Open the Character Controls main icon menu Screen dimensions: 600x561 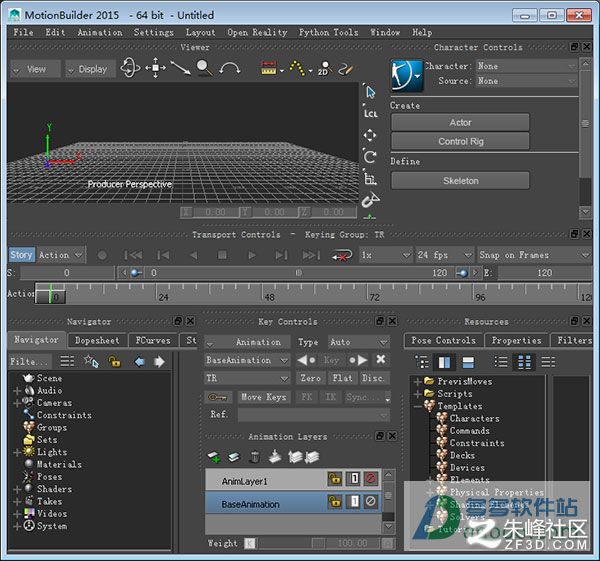click(407, 76)
